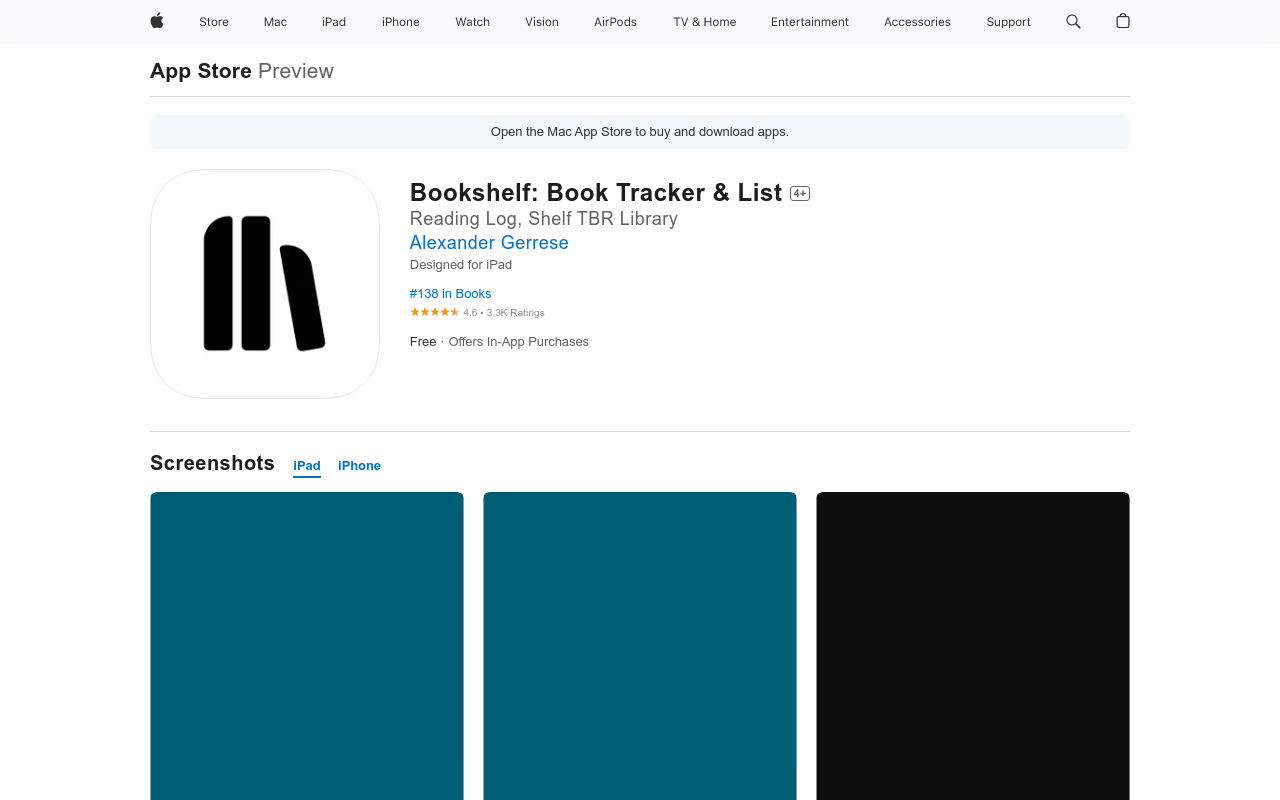1280x800 pixels.
Task: Click '4.6 • 3.3K Ratings' text
Action: coord(504,313)
